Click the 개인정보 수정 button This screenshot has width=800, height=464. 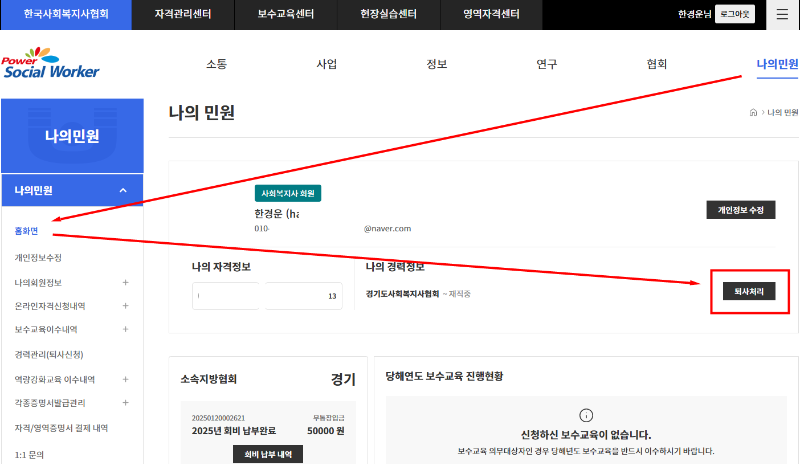pyautogui.click(x=741, y=210)
